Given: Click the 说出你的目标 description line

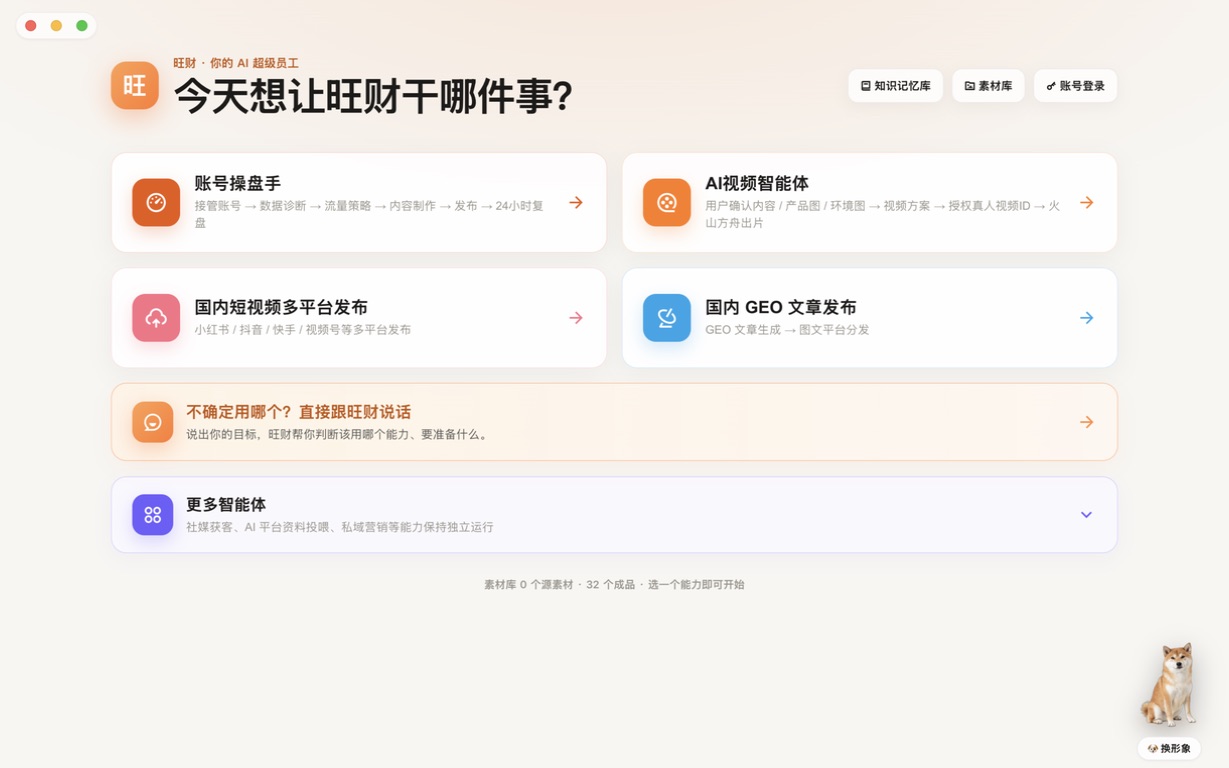Looking at the screenshot, I should point(337,435).
